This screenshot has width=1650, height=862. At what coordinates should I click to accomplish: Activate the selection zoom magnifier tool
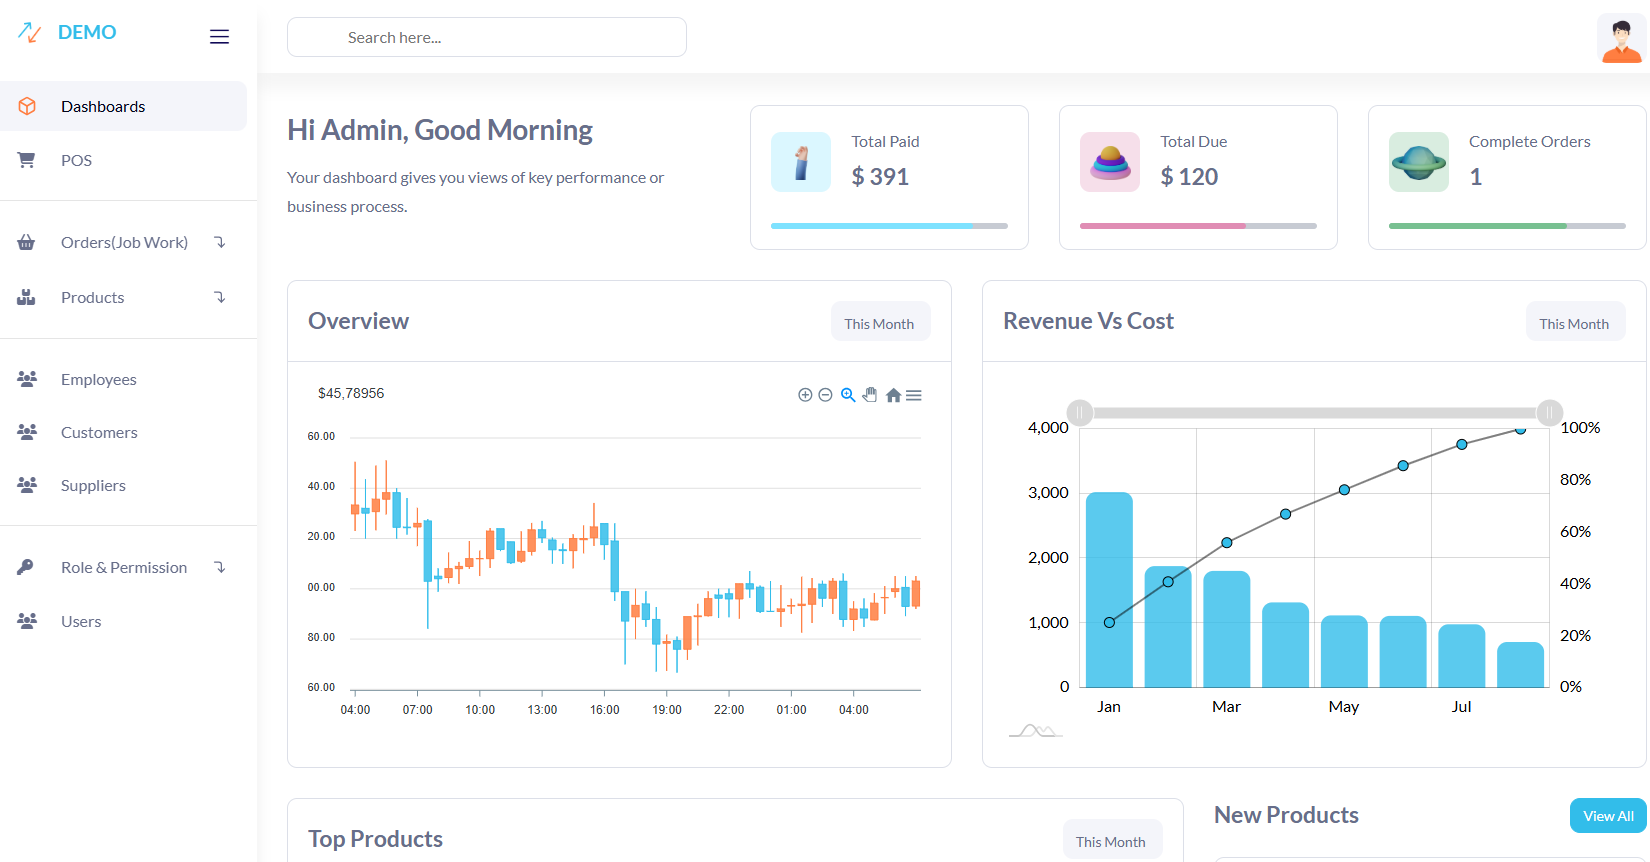pos(848,395)
